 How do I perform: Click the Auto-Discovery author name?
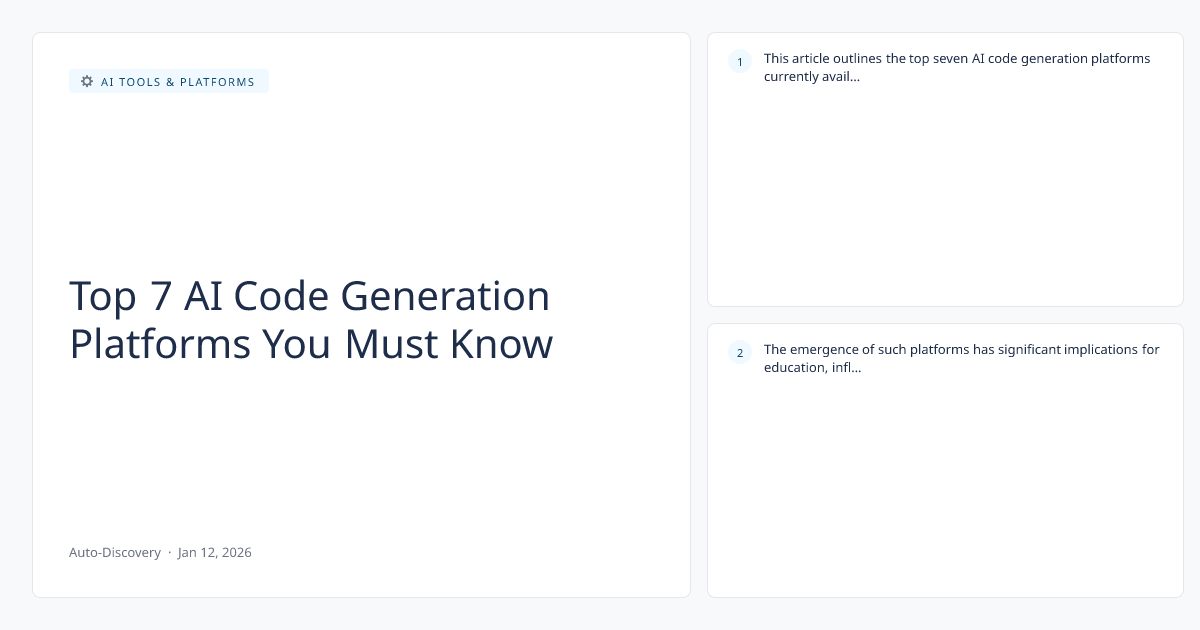coord(115,552)
